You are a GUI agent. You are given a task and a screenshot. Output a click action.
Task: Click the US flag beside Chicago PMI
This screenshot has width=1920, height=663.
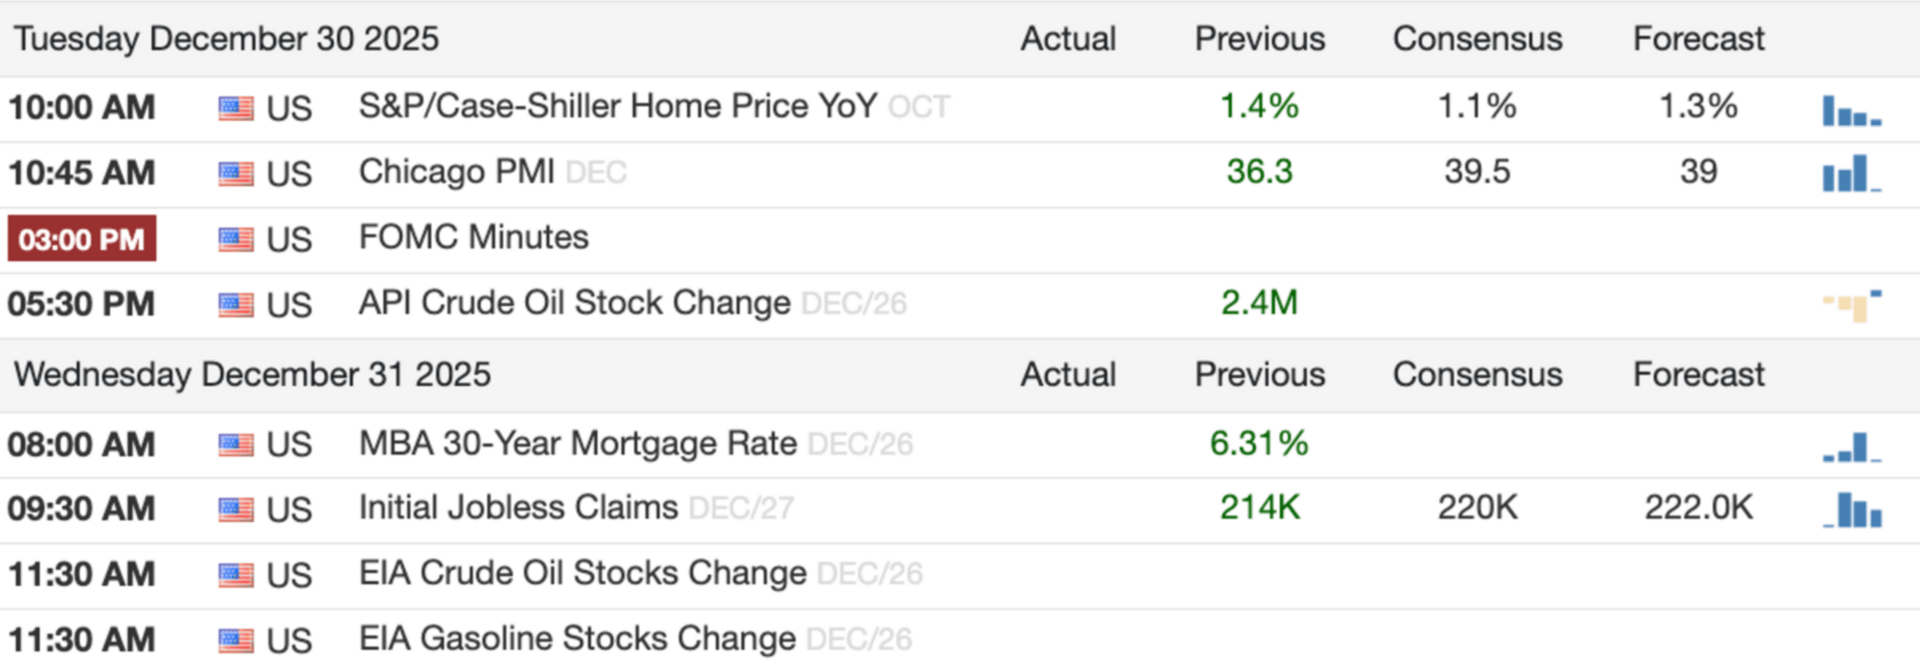pos(236,173)
